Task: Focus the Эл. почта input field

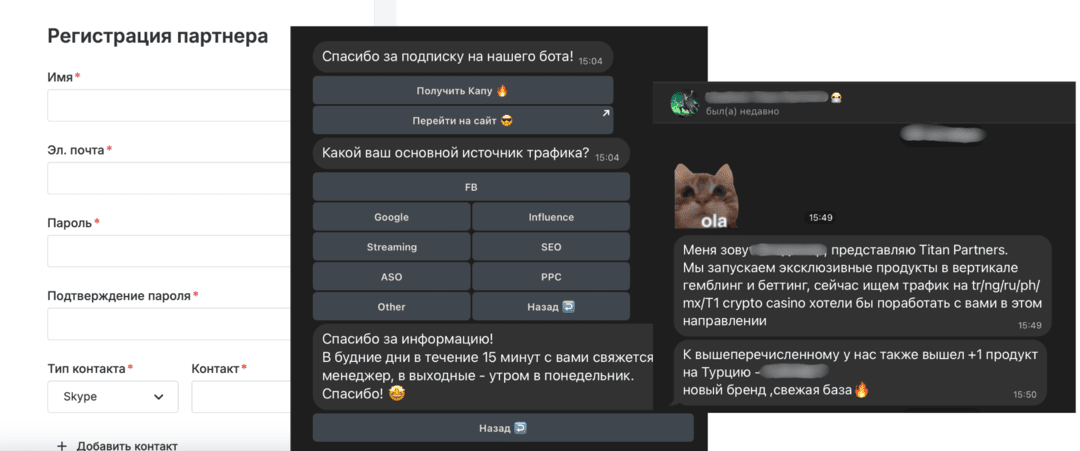Action: pyautogui.click(x=169, y=178)
